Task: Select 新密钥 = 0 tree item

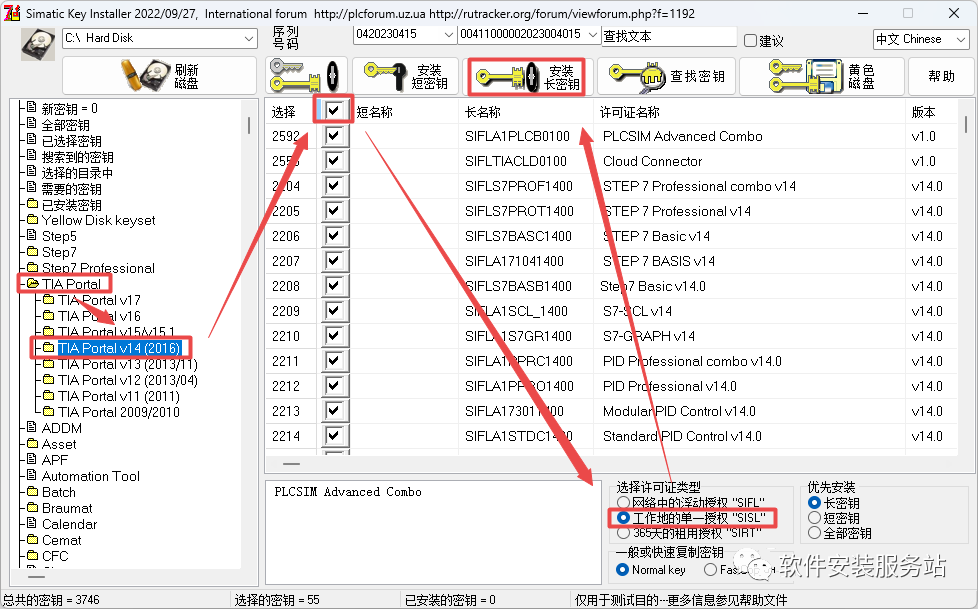Action: [x=69, y=109]
